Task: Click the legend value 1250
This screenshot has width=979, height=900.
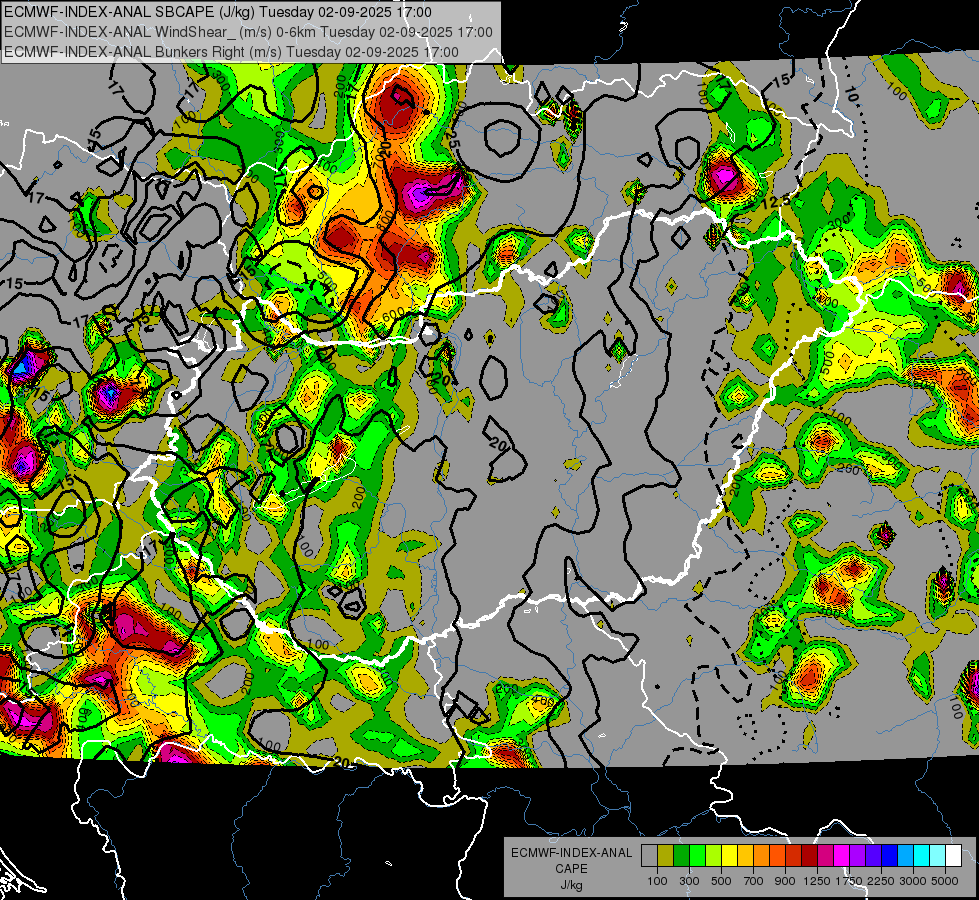Action: click(817, 881)
